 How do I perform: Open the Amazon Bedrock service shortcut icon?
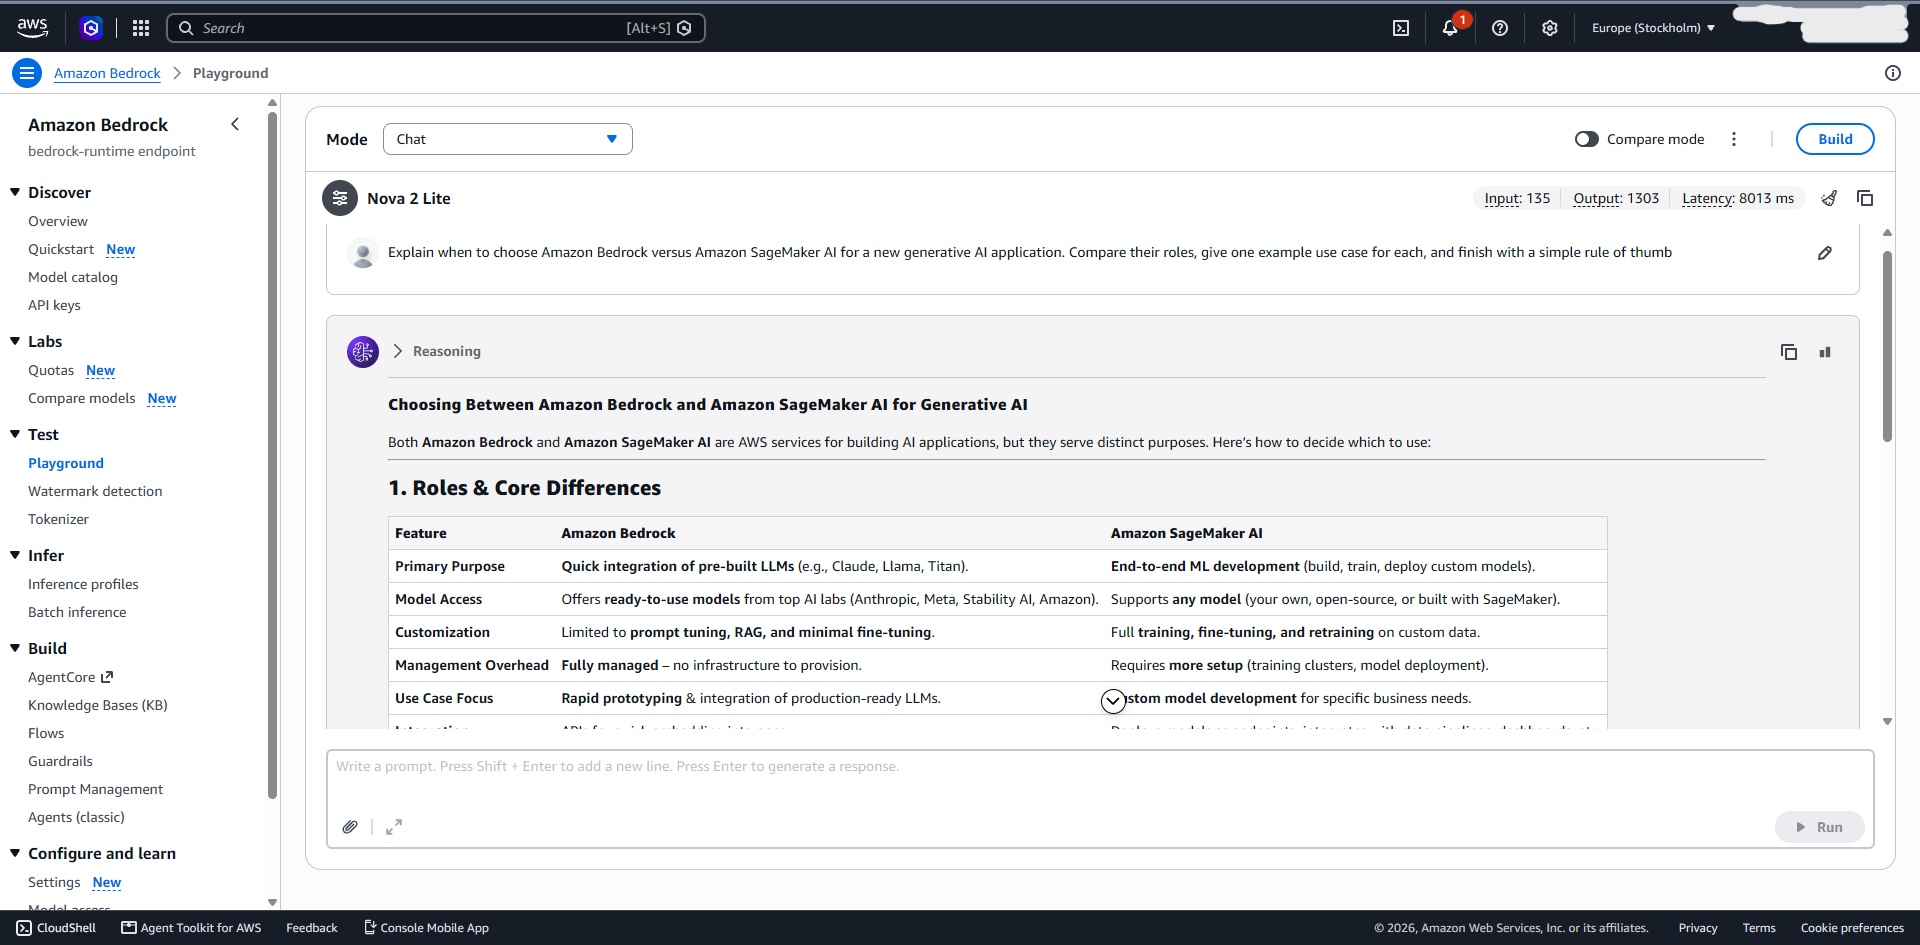(x=91, y=28)
